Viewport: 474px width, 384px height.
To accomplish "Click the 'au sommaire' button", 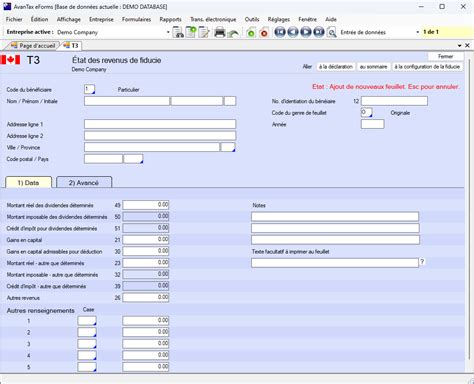I will pos(373,67).
